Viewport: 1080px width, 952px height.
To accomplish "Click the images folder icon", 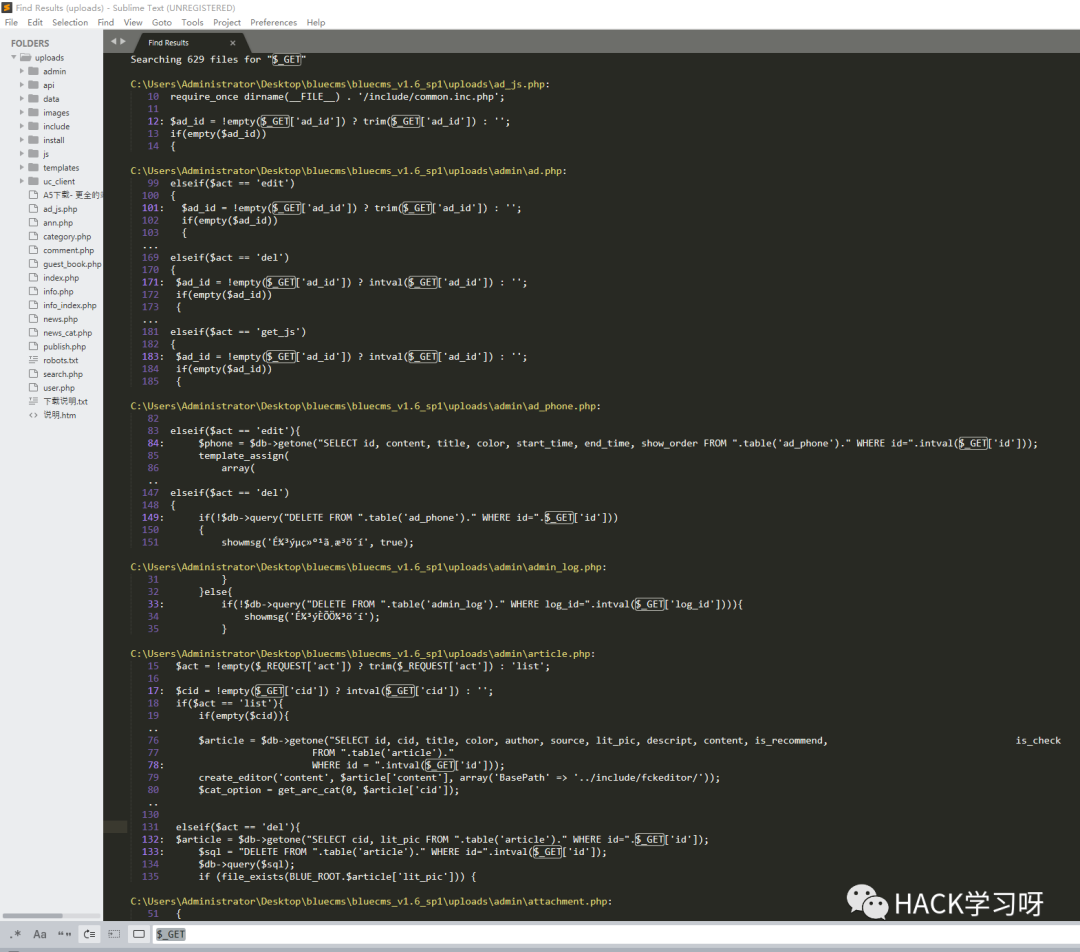I will coord(33,112).
